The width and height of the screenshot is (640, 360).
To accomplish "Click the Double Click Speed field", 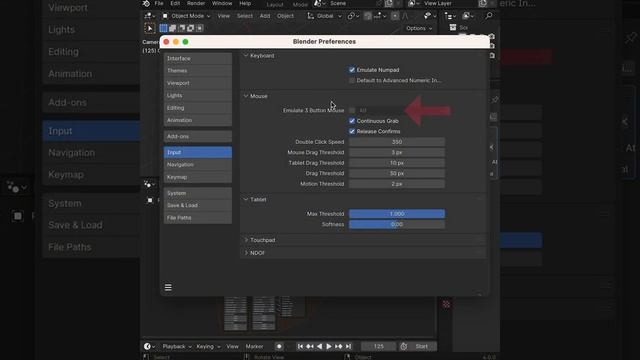I will coord(397,142).
